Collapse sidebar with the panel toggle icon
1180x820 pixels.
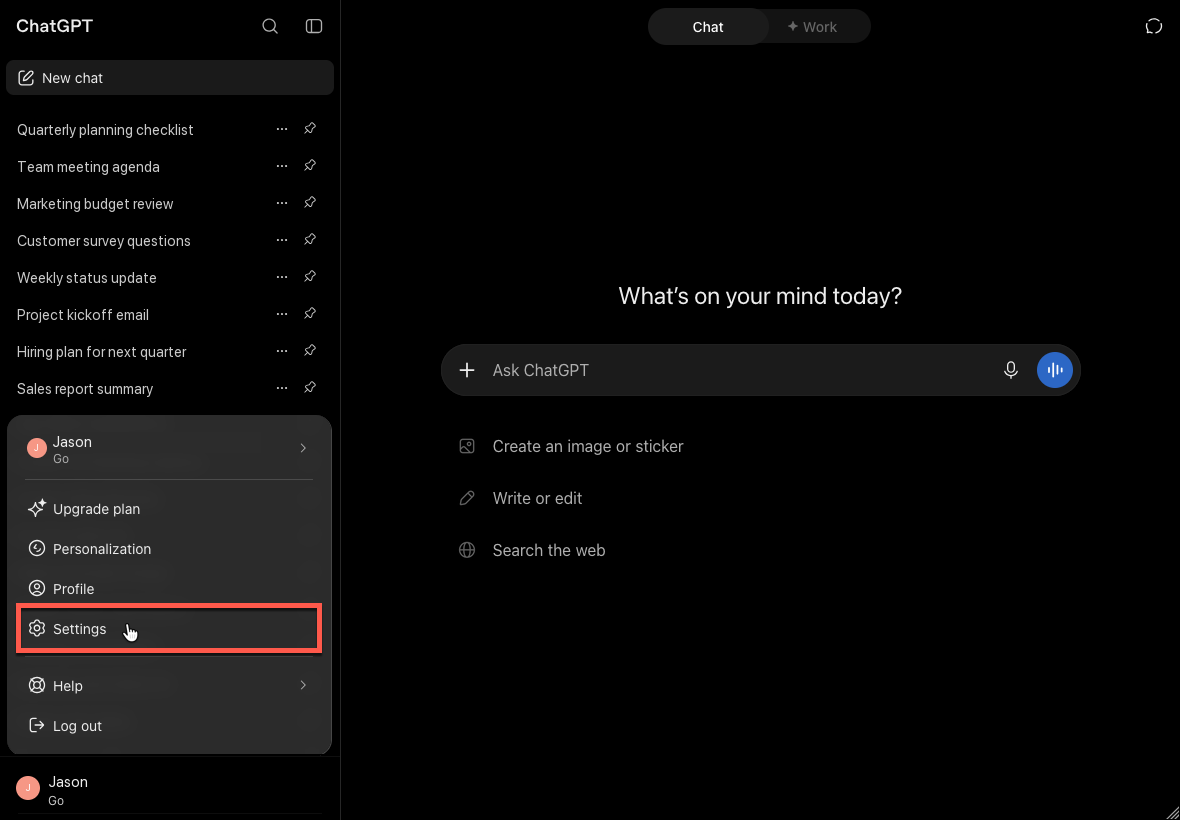tap(314, 26)
